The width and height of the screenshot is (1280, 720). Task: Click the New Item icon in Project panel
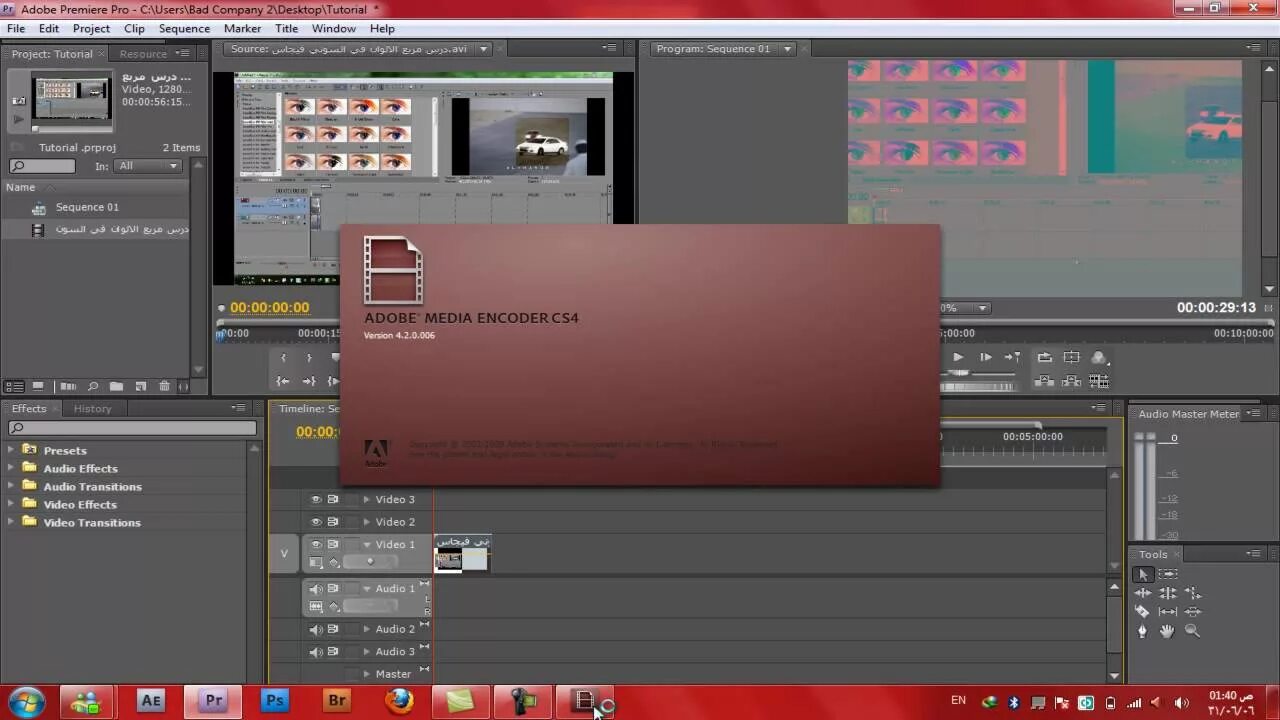tap(141, 386)
